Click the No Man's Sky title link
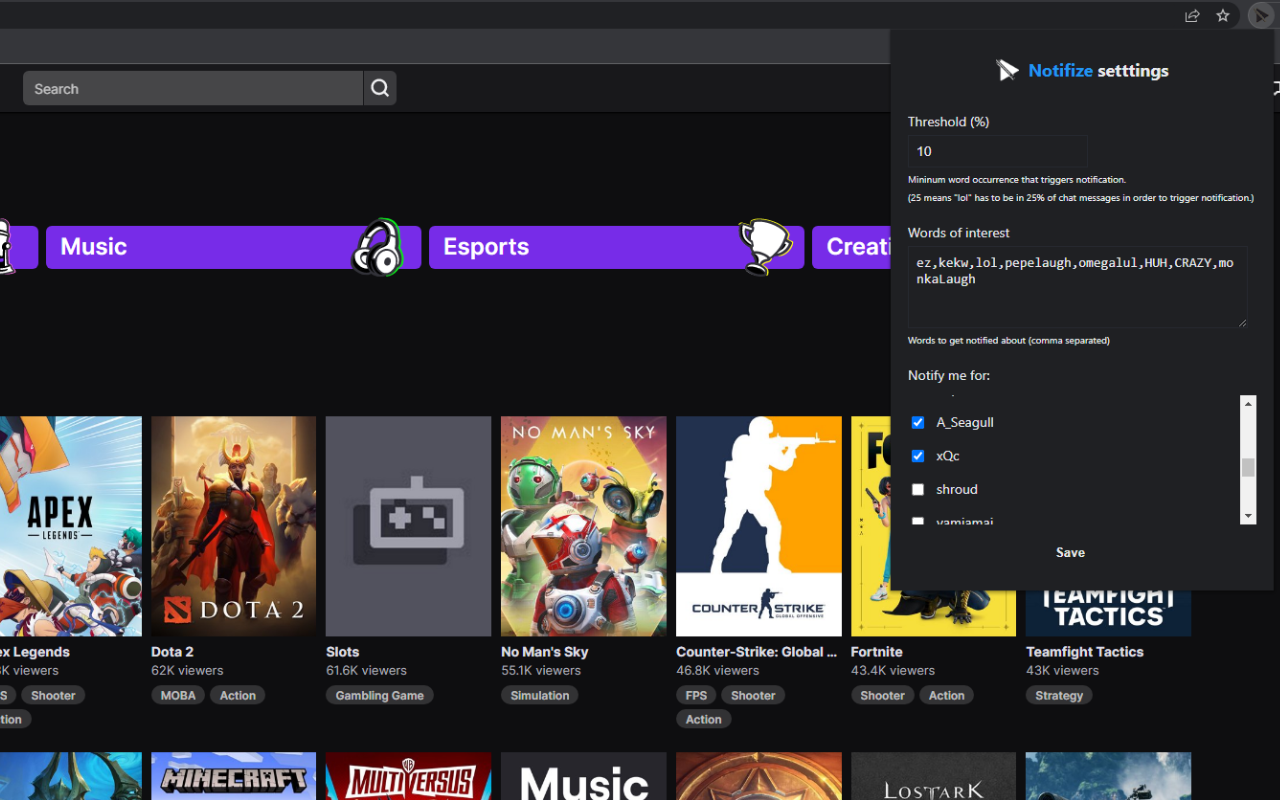Screen dimensions: 1280x800 click(544, 651)
